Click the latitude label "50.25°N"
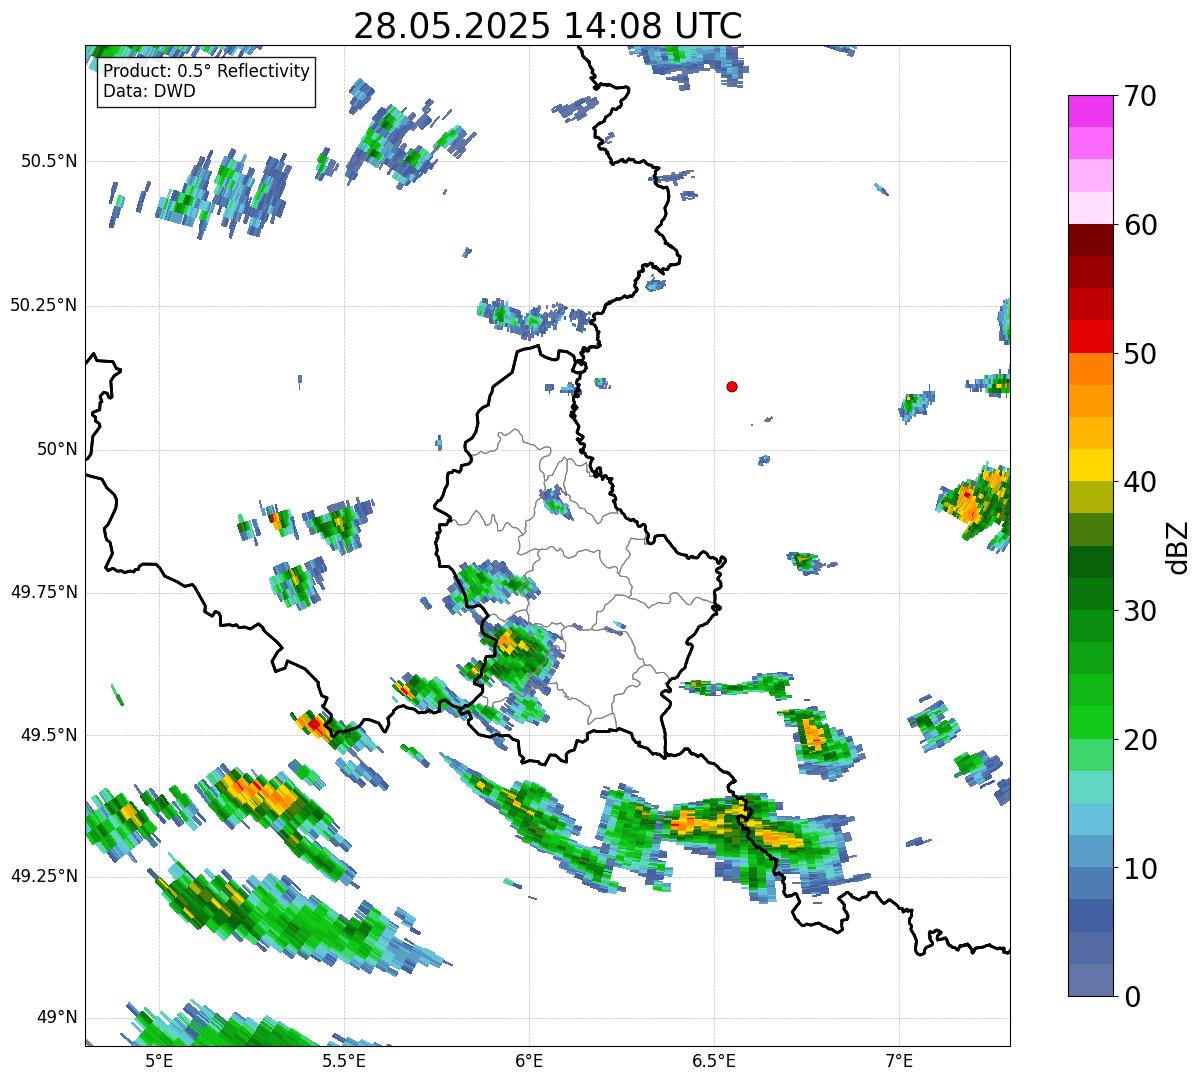Image resolution: width=1202 pixels, height=1081 pixels. pyautogui.click(x=43, y=306)
